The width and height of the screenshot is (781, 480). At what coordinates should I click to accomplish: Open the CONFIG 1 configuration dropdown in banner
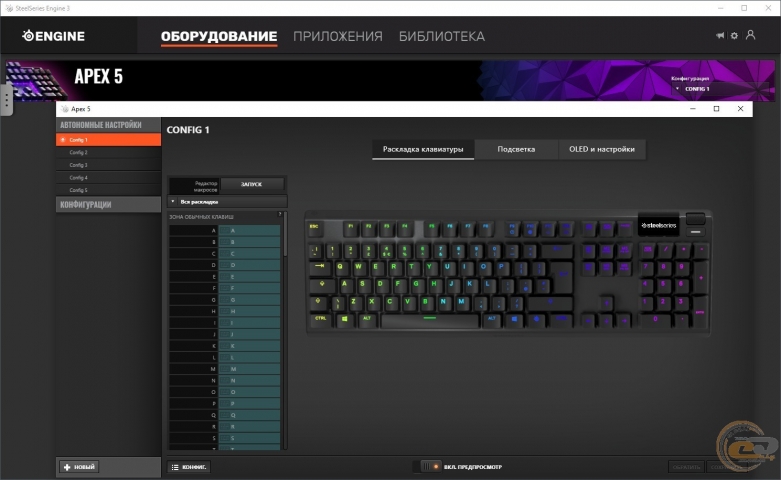[x=720, y=89]
